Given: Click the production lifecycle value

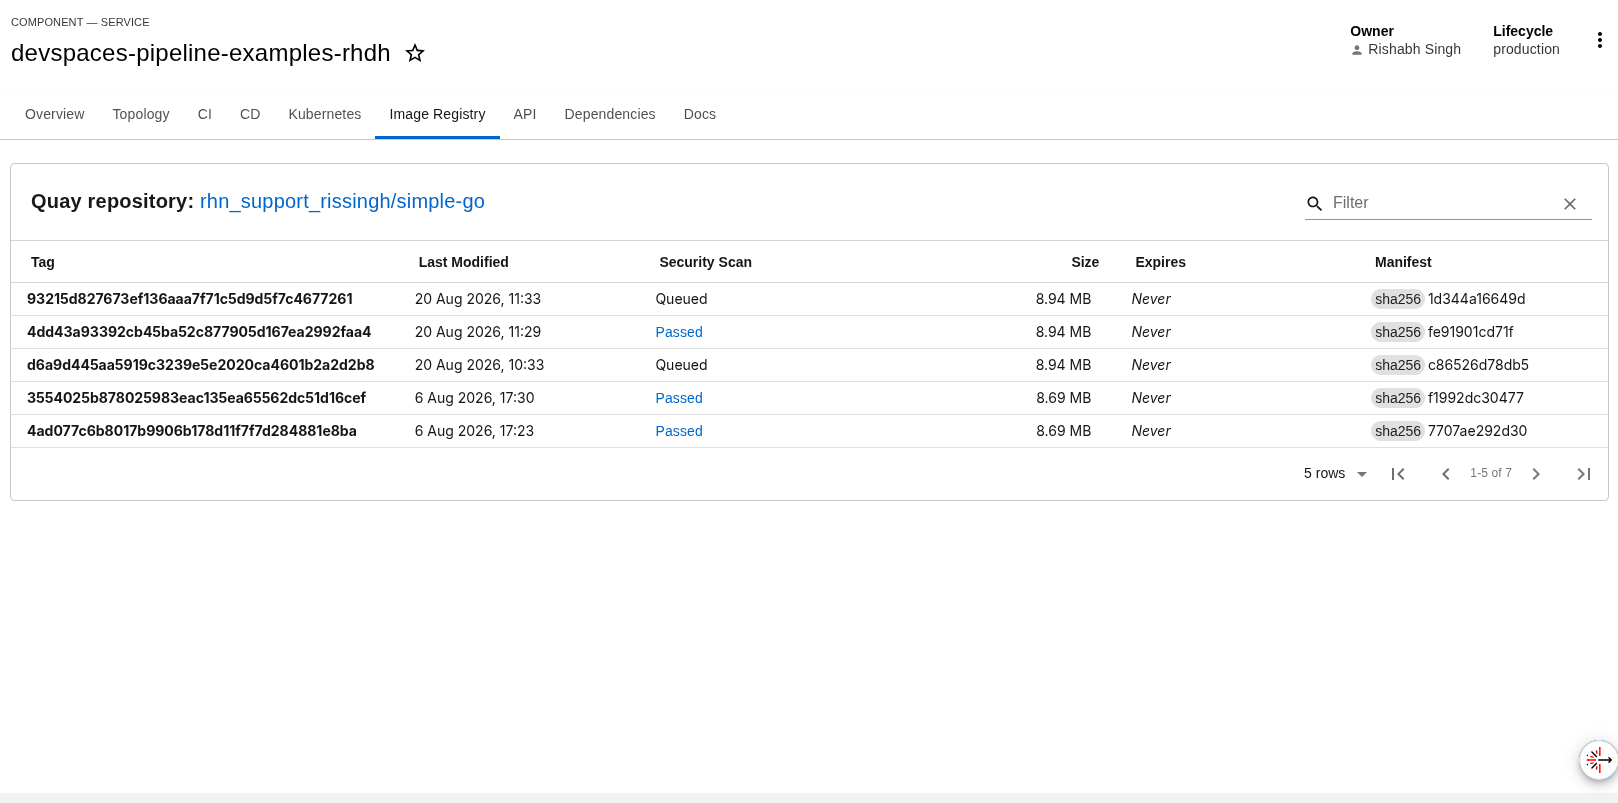Looking at the screenshot, I should click(x=1526, y=49).
